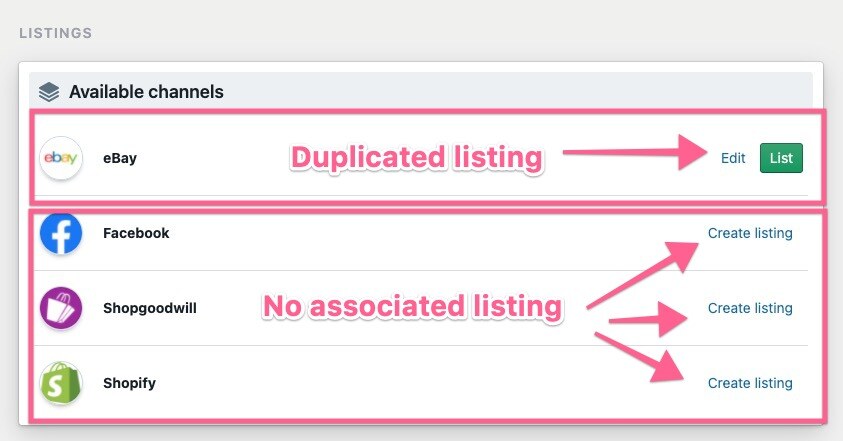Create listing for Shopgoodwill
This screenshot has height=441, width=843.
click(750, 308)
